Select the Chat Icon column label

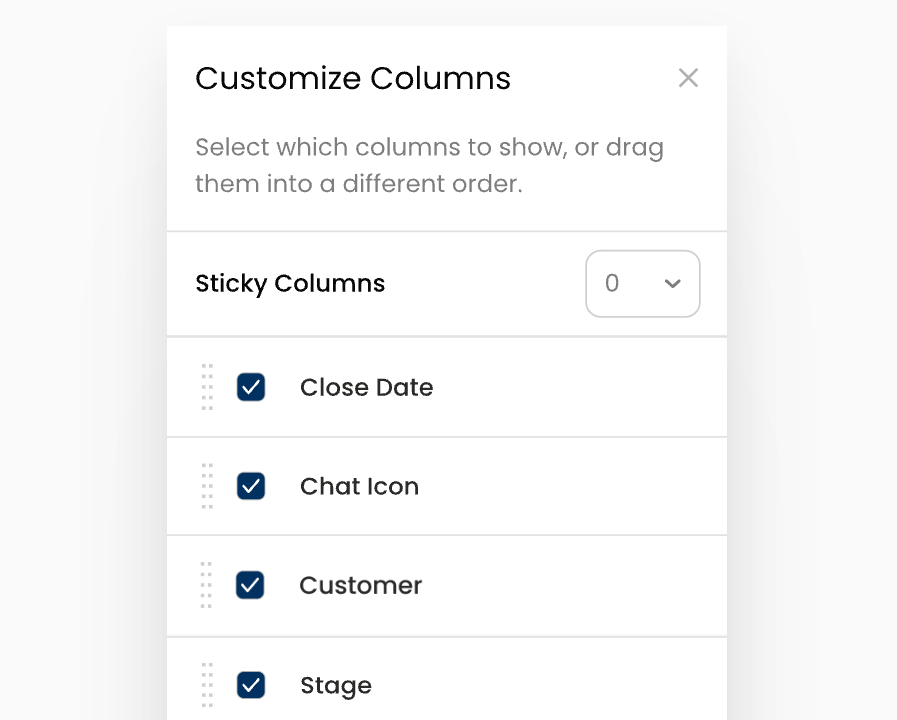point(359,486)
